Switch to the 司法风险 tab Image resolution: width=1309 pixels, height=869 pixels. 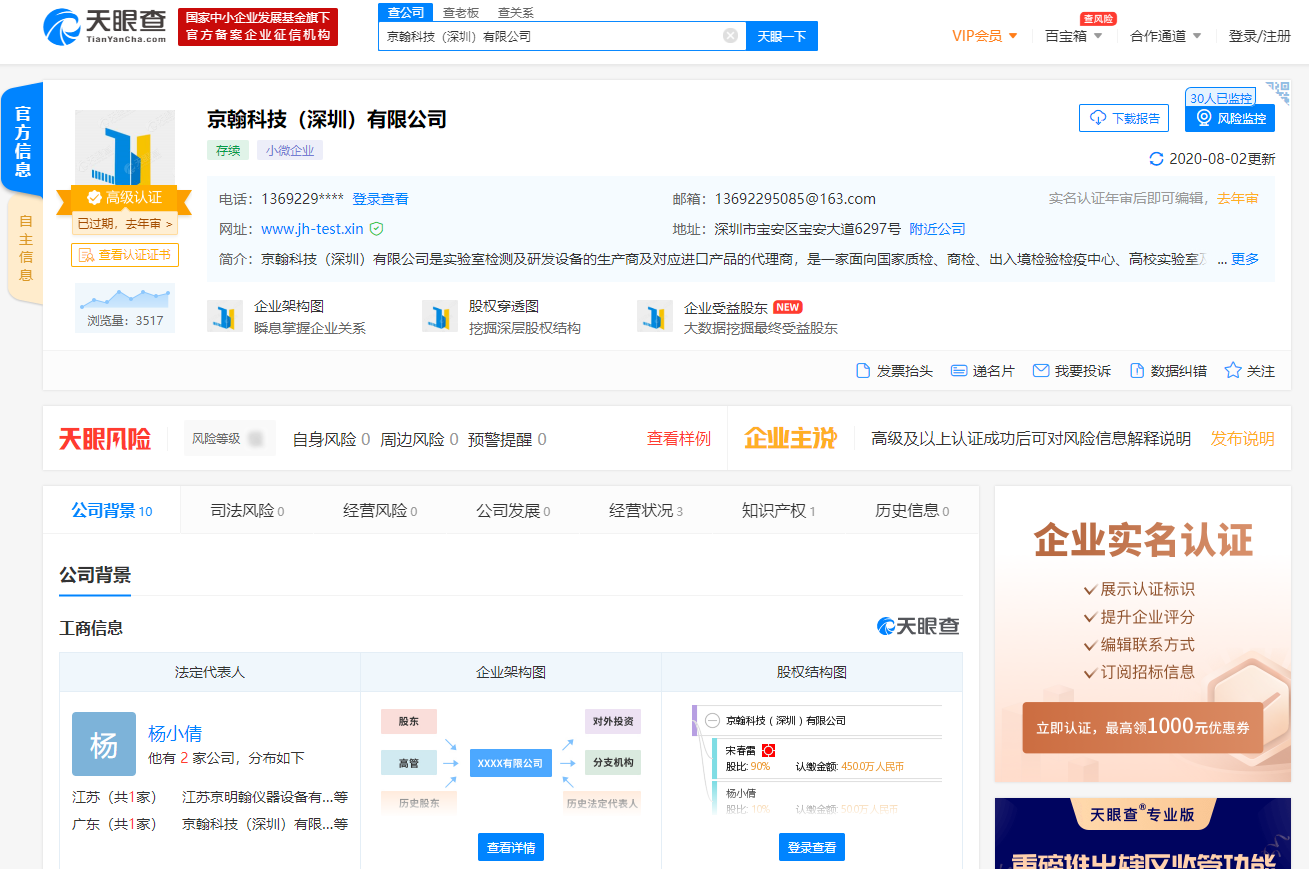pyautogui.click(x=247, y=511)
